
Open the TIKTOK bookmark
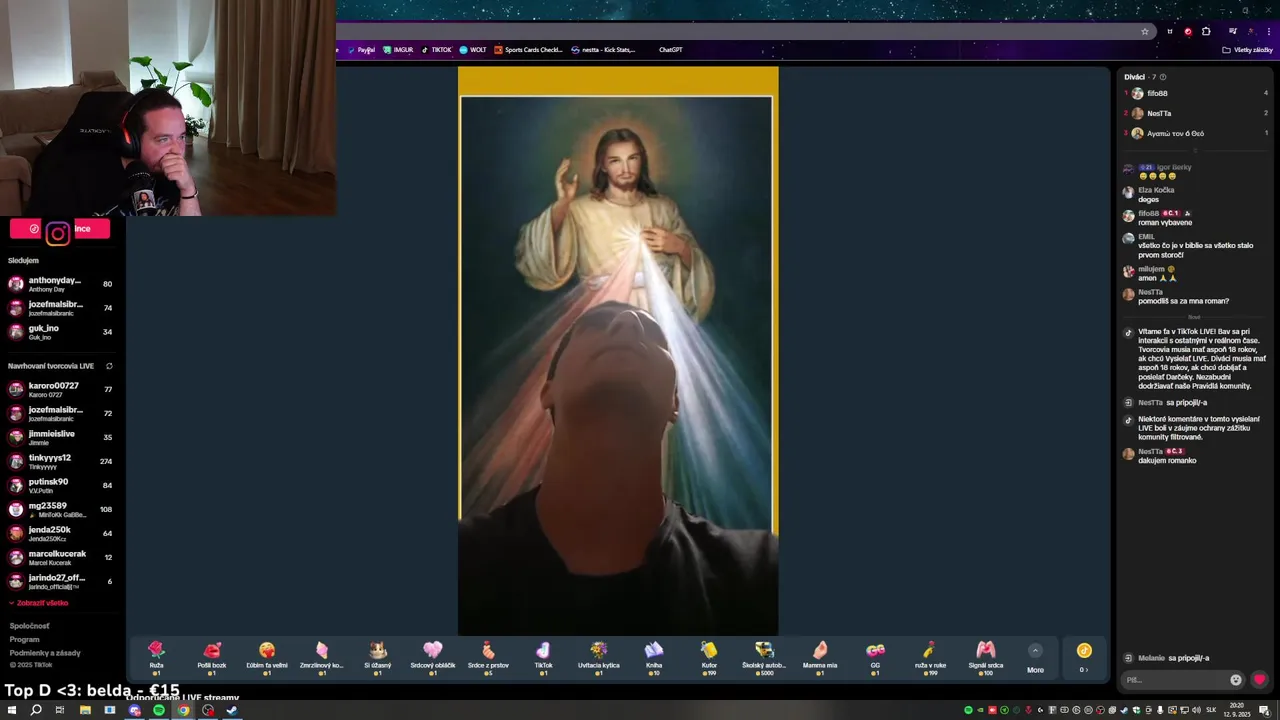[x=436, y=49]
